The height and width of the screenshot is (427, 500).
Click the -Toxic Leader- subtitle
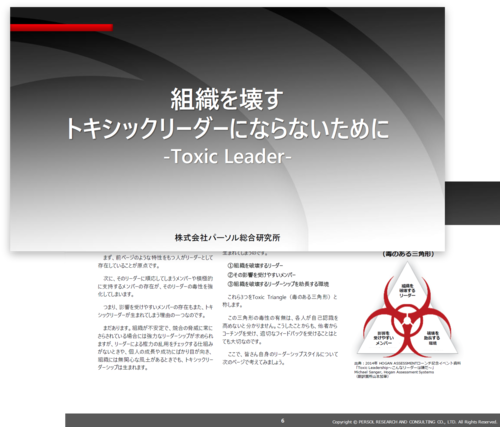coord(228,156)
